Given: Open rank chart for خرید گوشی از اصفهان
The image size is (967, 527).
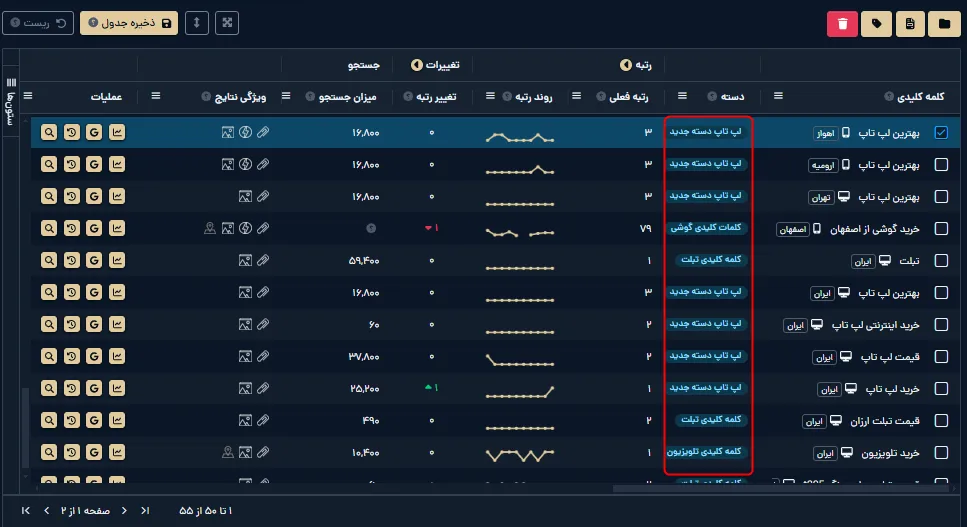Looking at the screenshot, I should click(x=117, y=228).
